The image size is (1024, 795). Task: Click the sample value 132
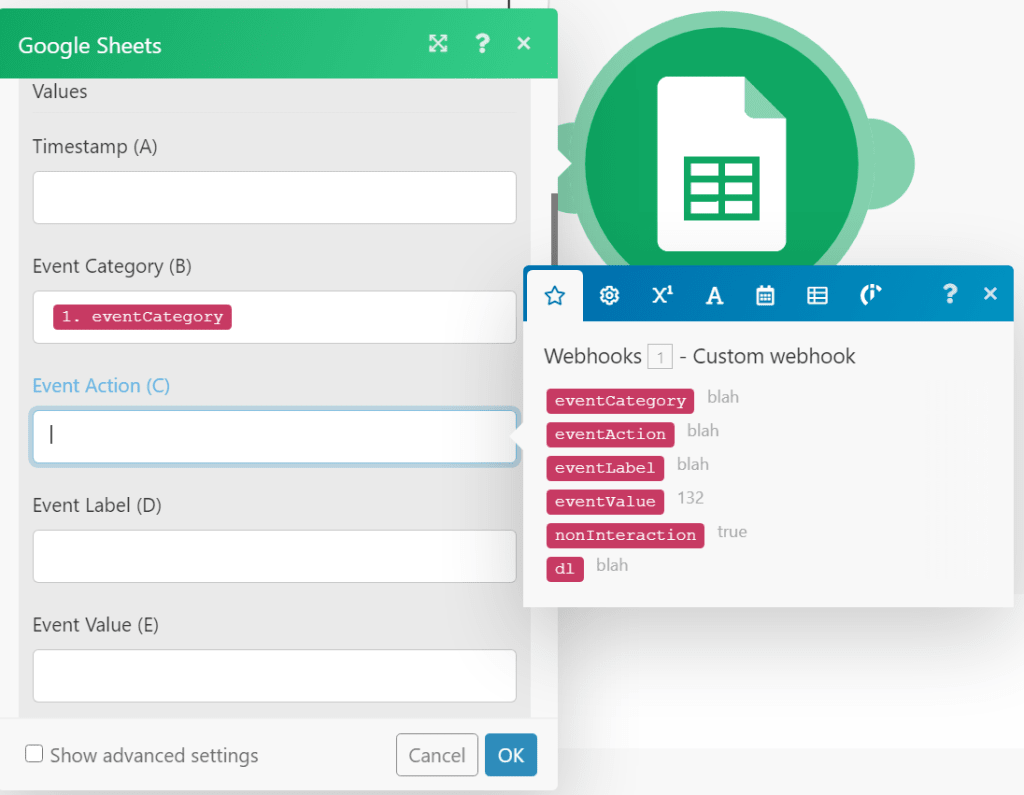coord(690,498)
